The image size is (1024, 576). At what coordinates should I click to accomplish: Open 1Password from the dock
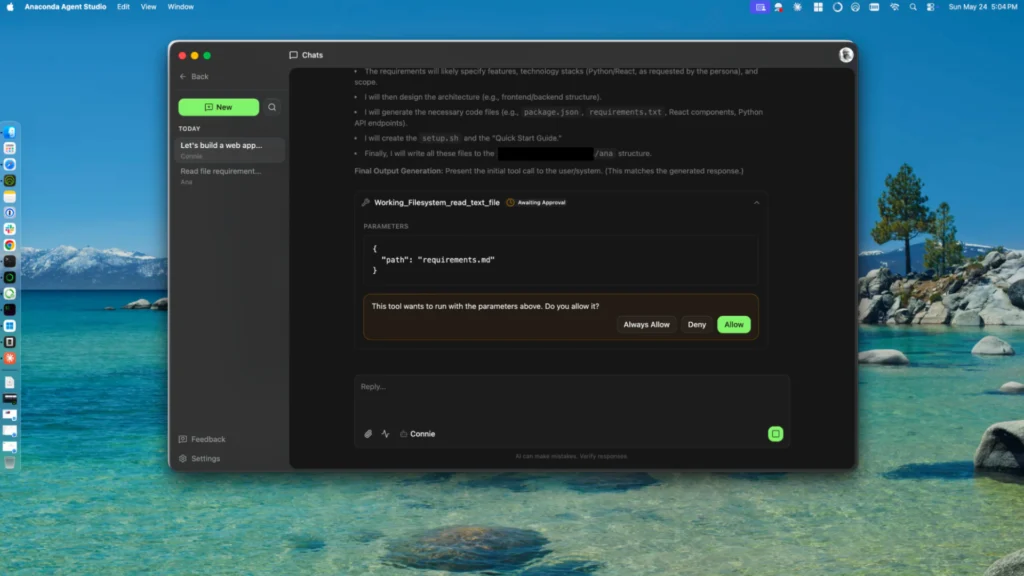pyautogui.click(x=10, y=213)
